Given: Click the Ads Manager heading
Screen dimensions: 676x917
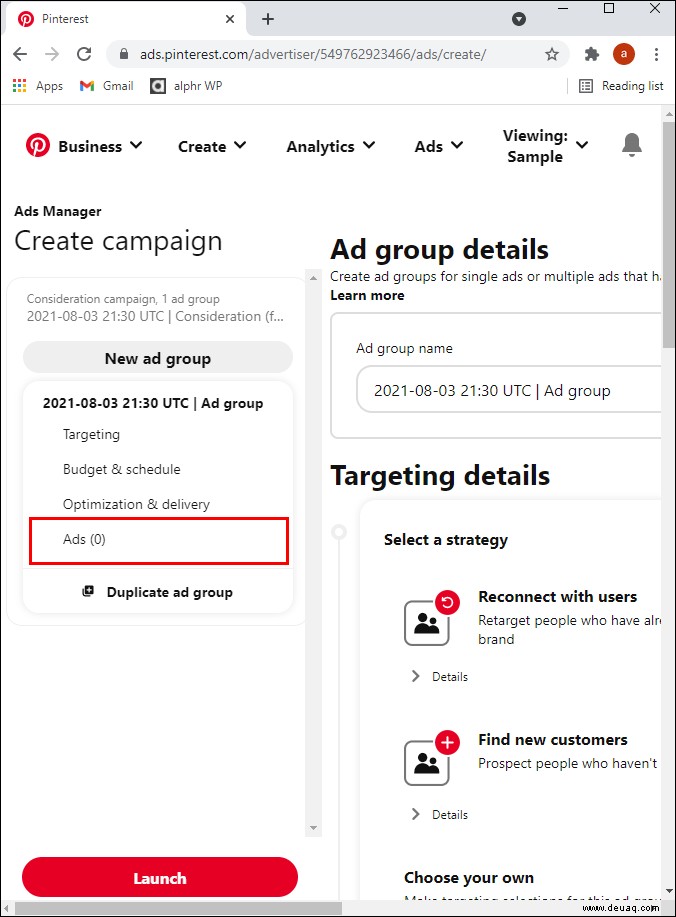Looking at the screenshot, I should (x=58, y=211).
